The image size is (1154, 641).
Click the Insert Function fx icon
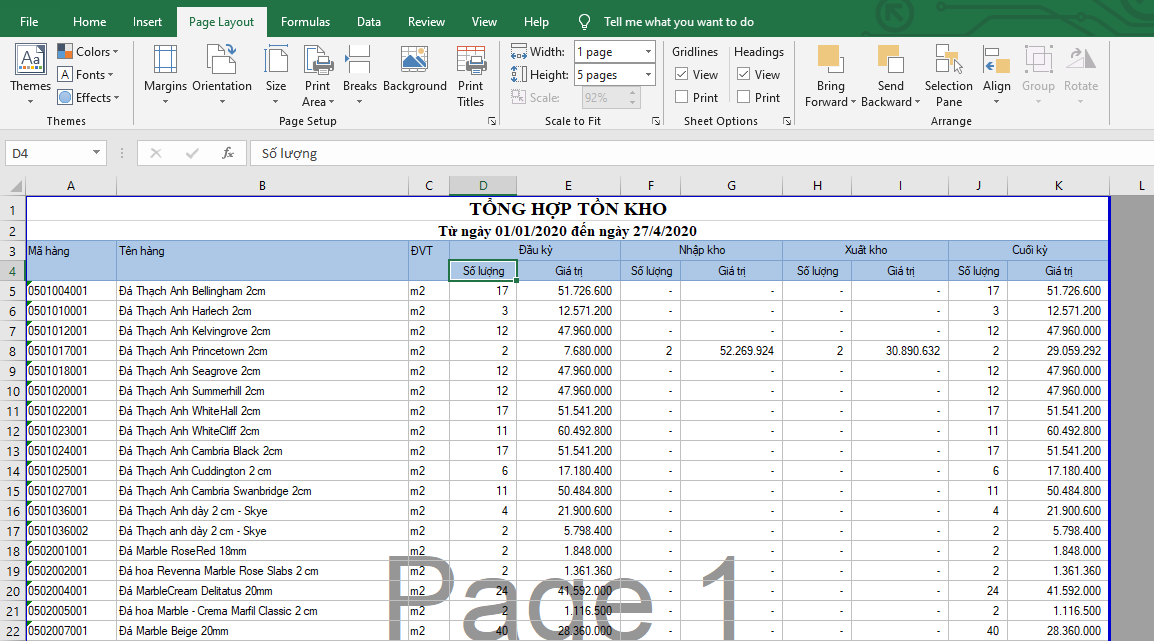tap(228, 153)
